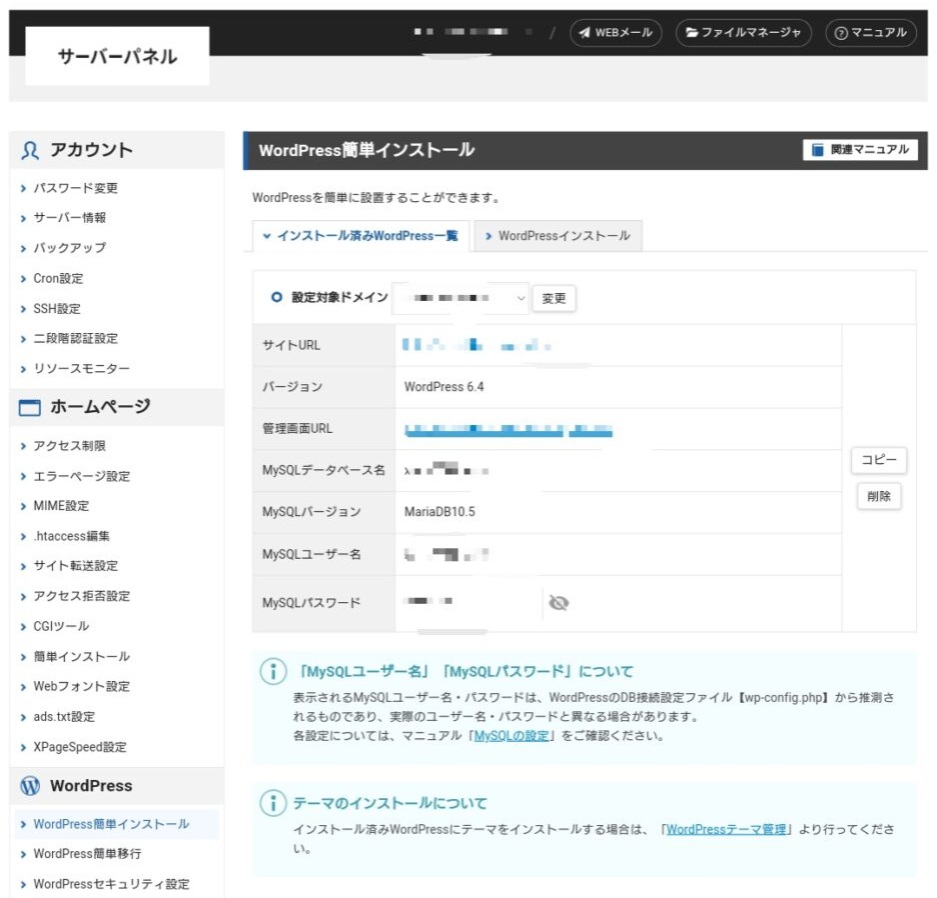Open WEBメール from the top bar
This screenshot has height=898, width=937.
click(616, 32)
